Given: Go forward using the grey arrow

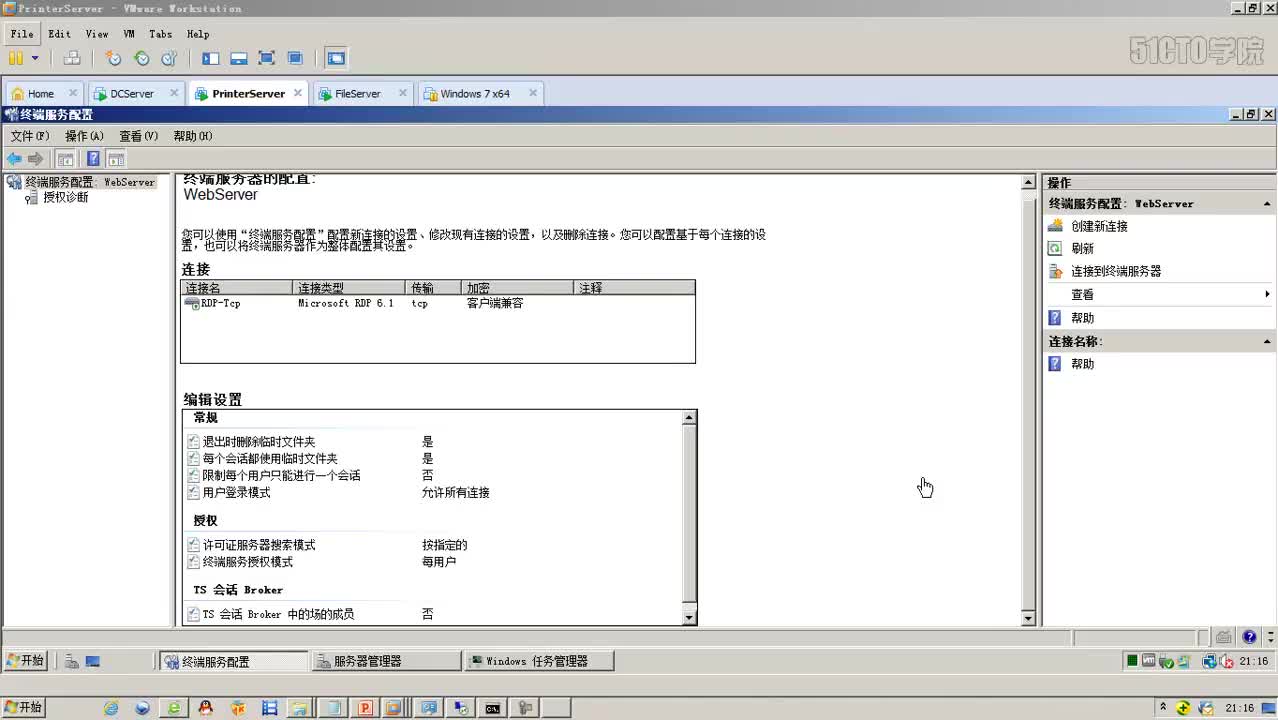Looking at the screenshot, I should tap(36, 159).
